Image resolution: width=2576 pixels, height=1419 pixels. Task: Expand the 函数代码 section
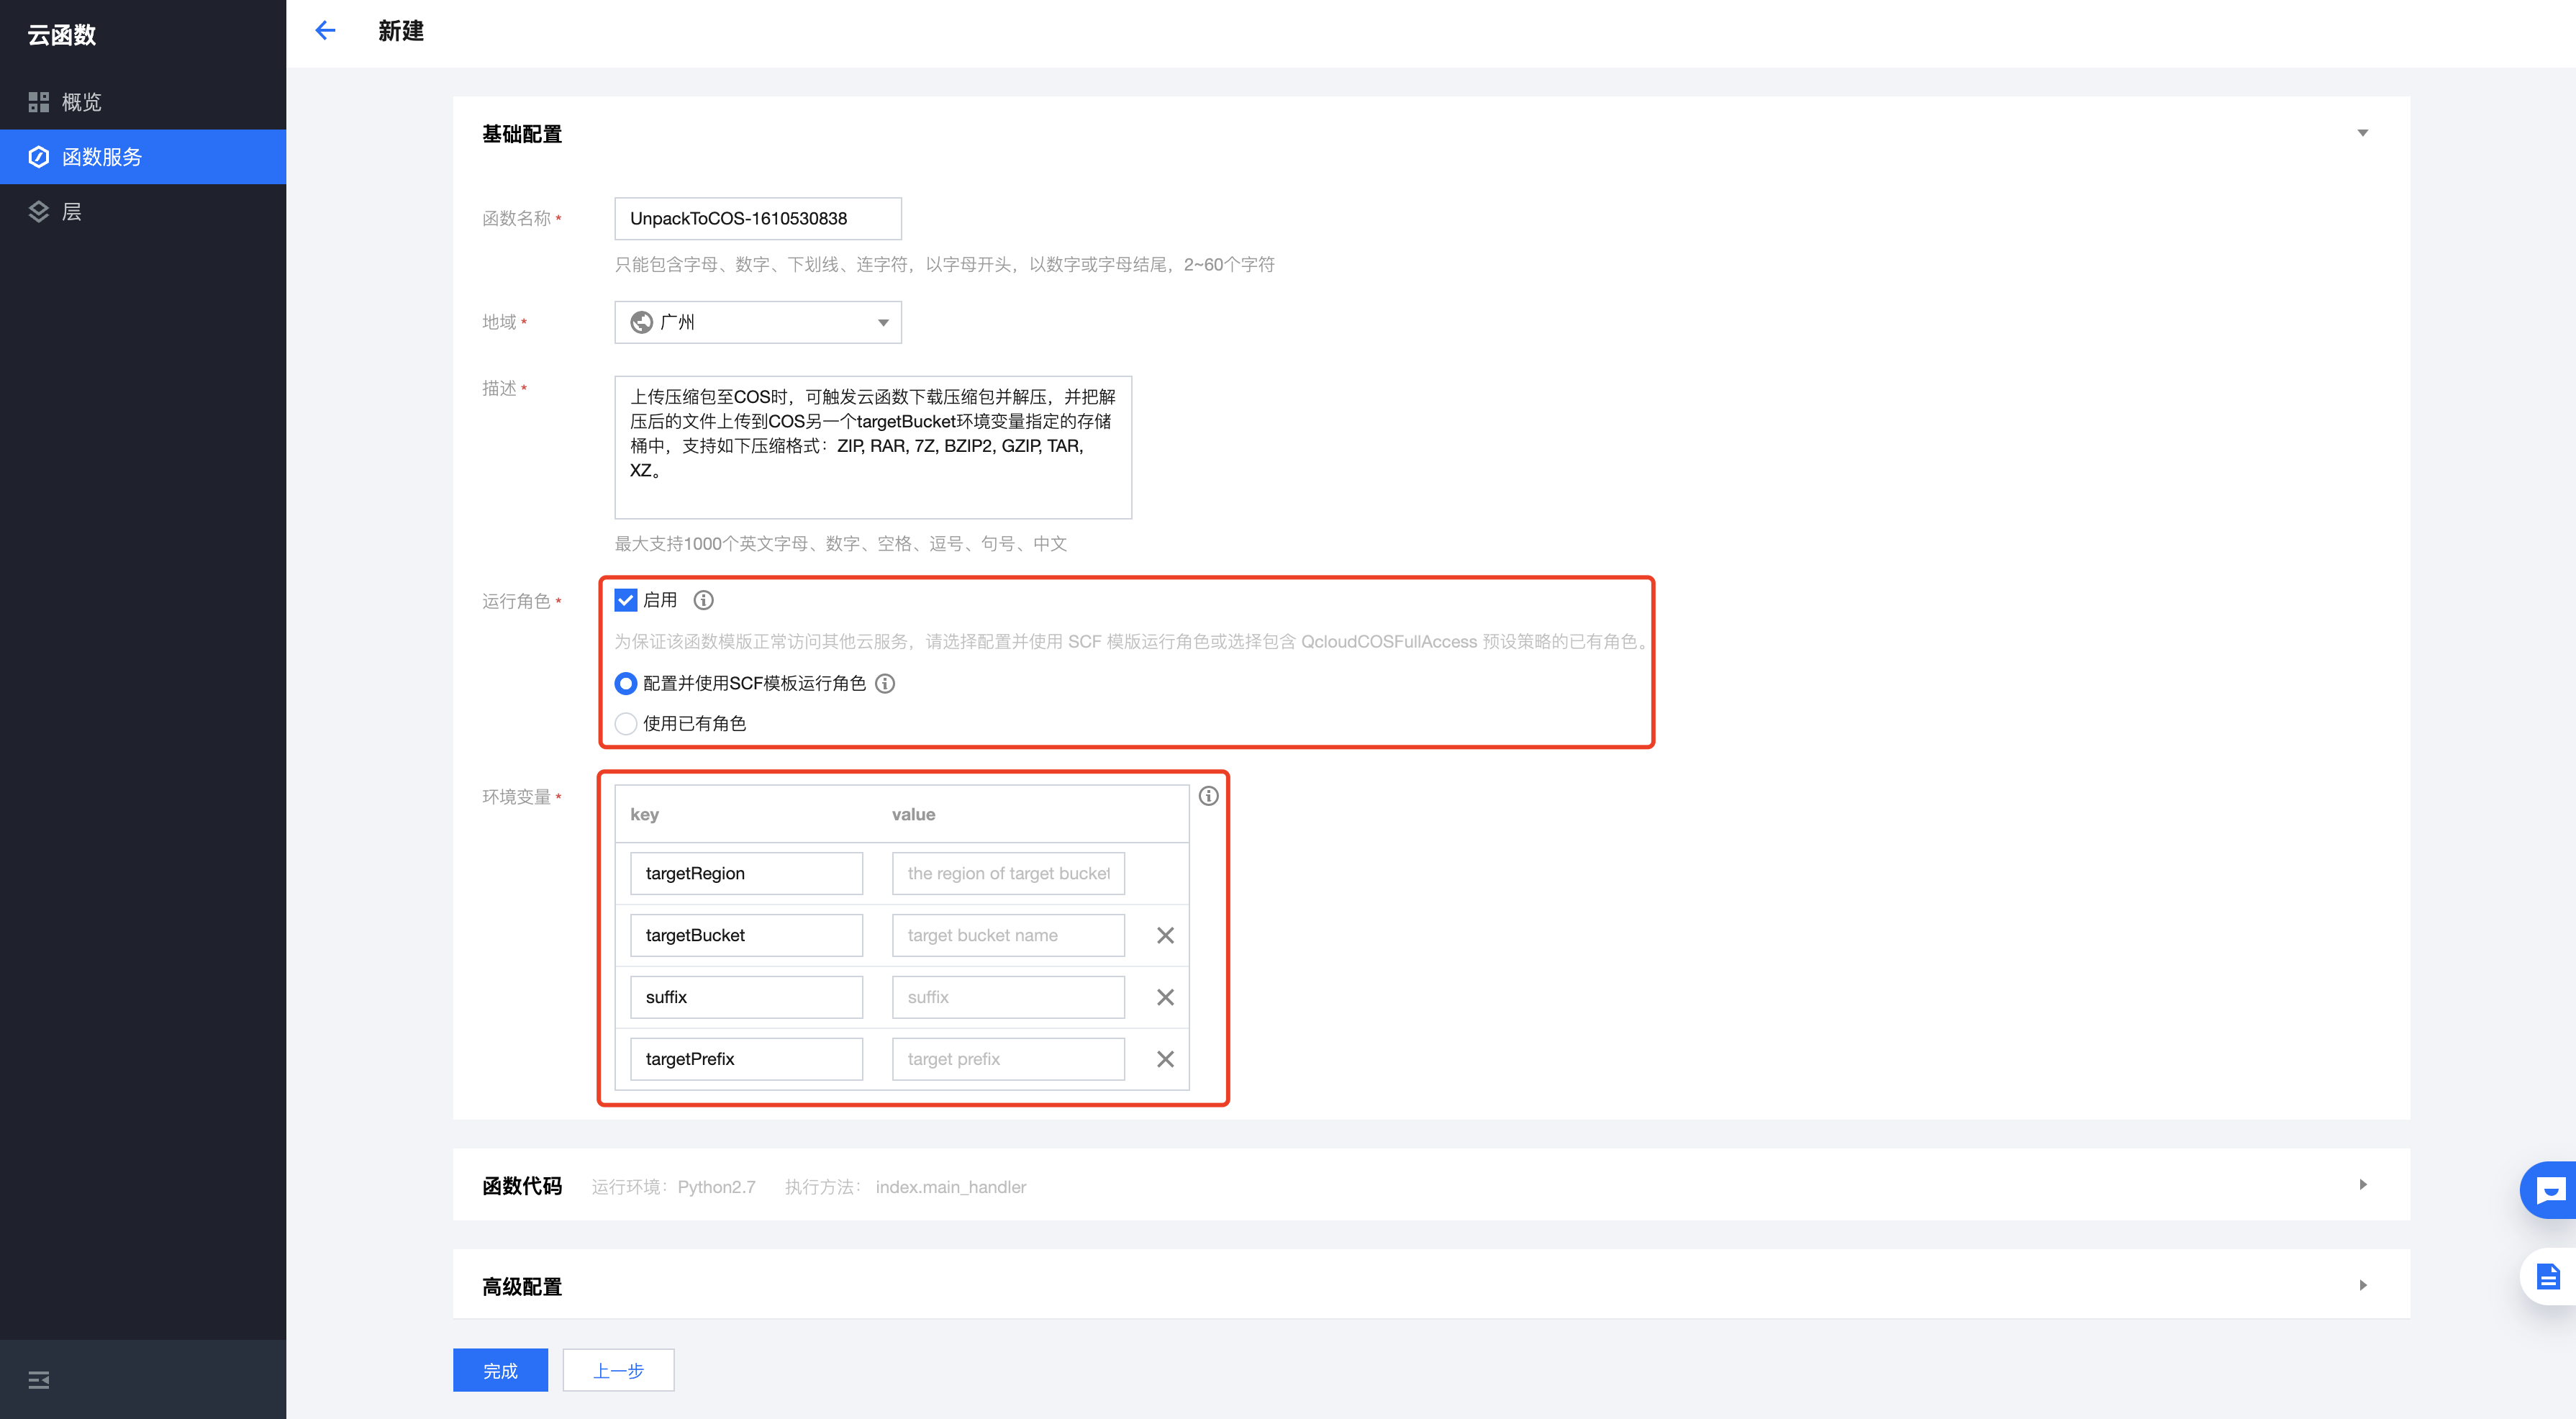pos(2363,1185)
